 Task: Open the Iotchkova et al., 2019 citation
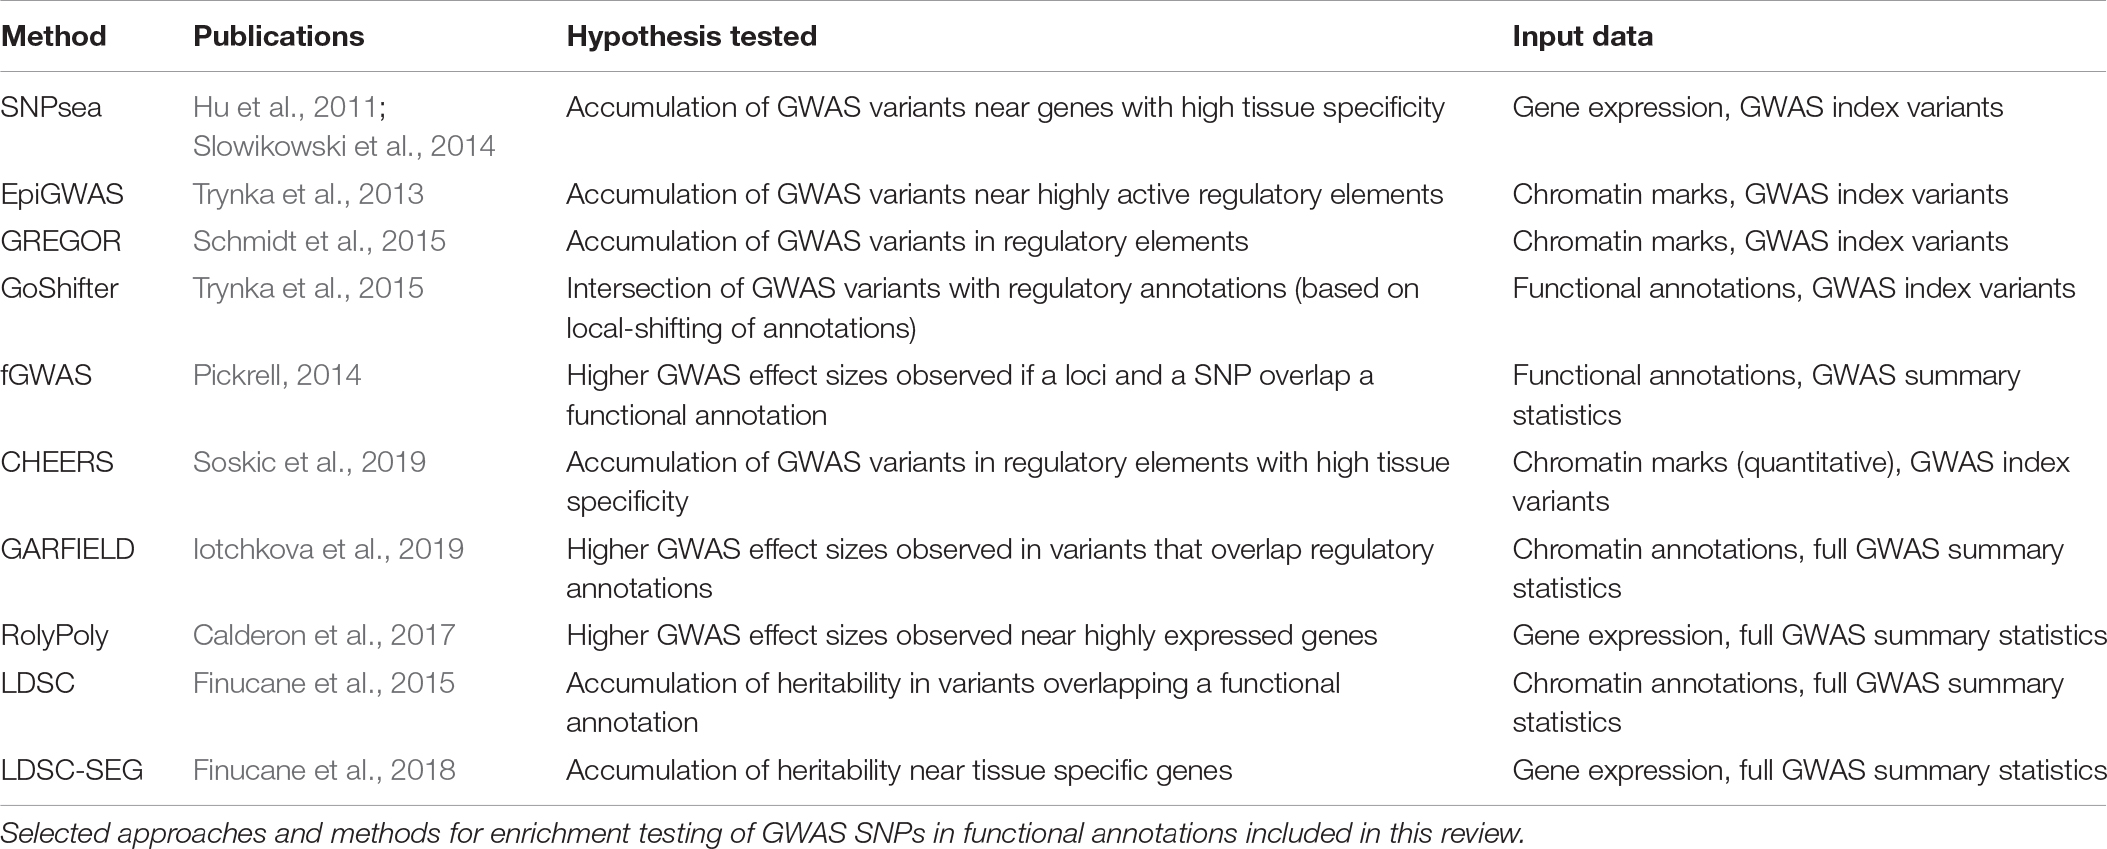(x=328, y=549)
